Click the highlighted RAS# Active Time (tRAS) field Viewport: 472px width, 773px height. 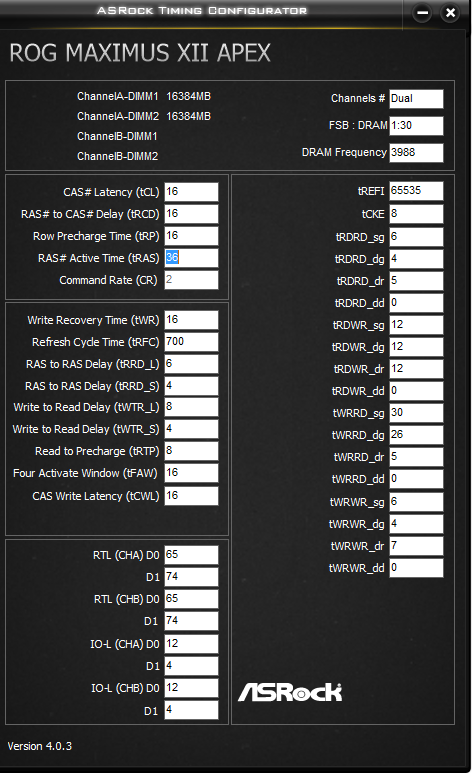[x=191, y=258]
